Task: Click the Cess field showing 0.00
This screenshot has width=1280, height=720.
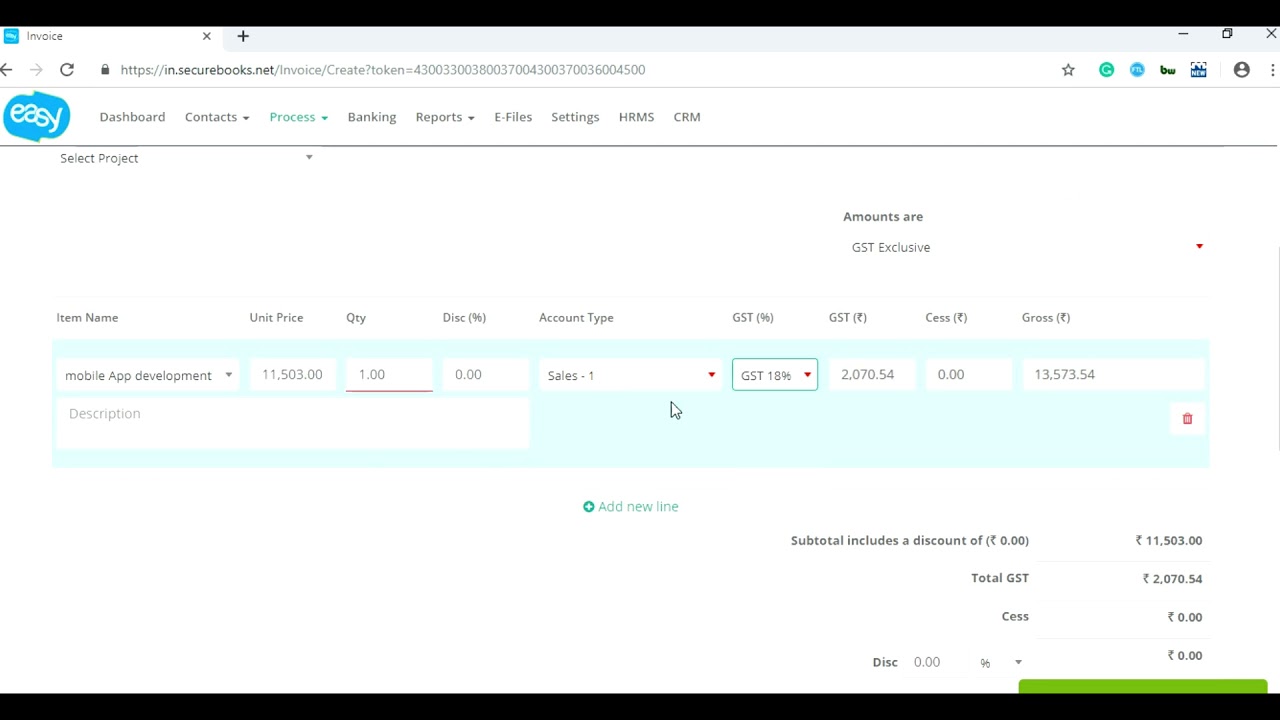Action: (x=968, y=374)
